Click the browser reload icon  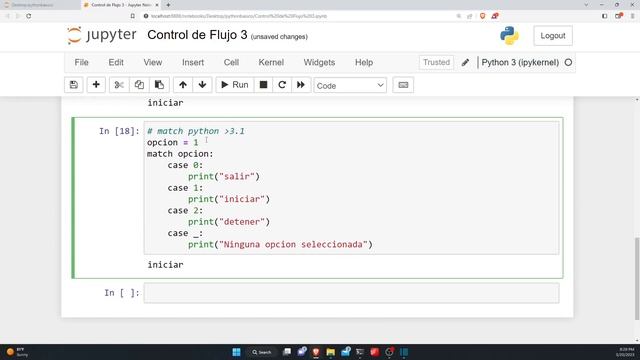tap(29, 16)
